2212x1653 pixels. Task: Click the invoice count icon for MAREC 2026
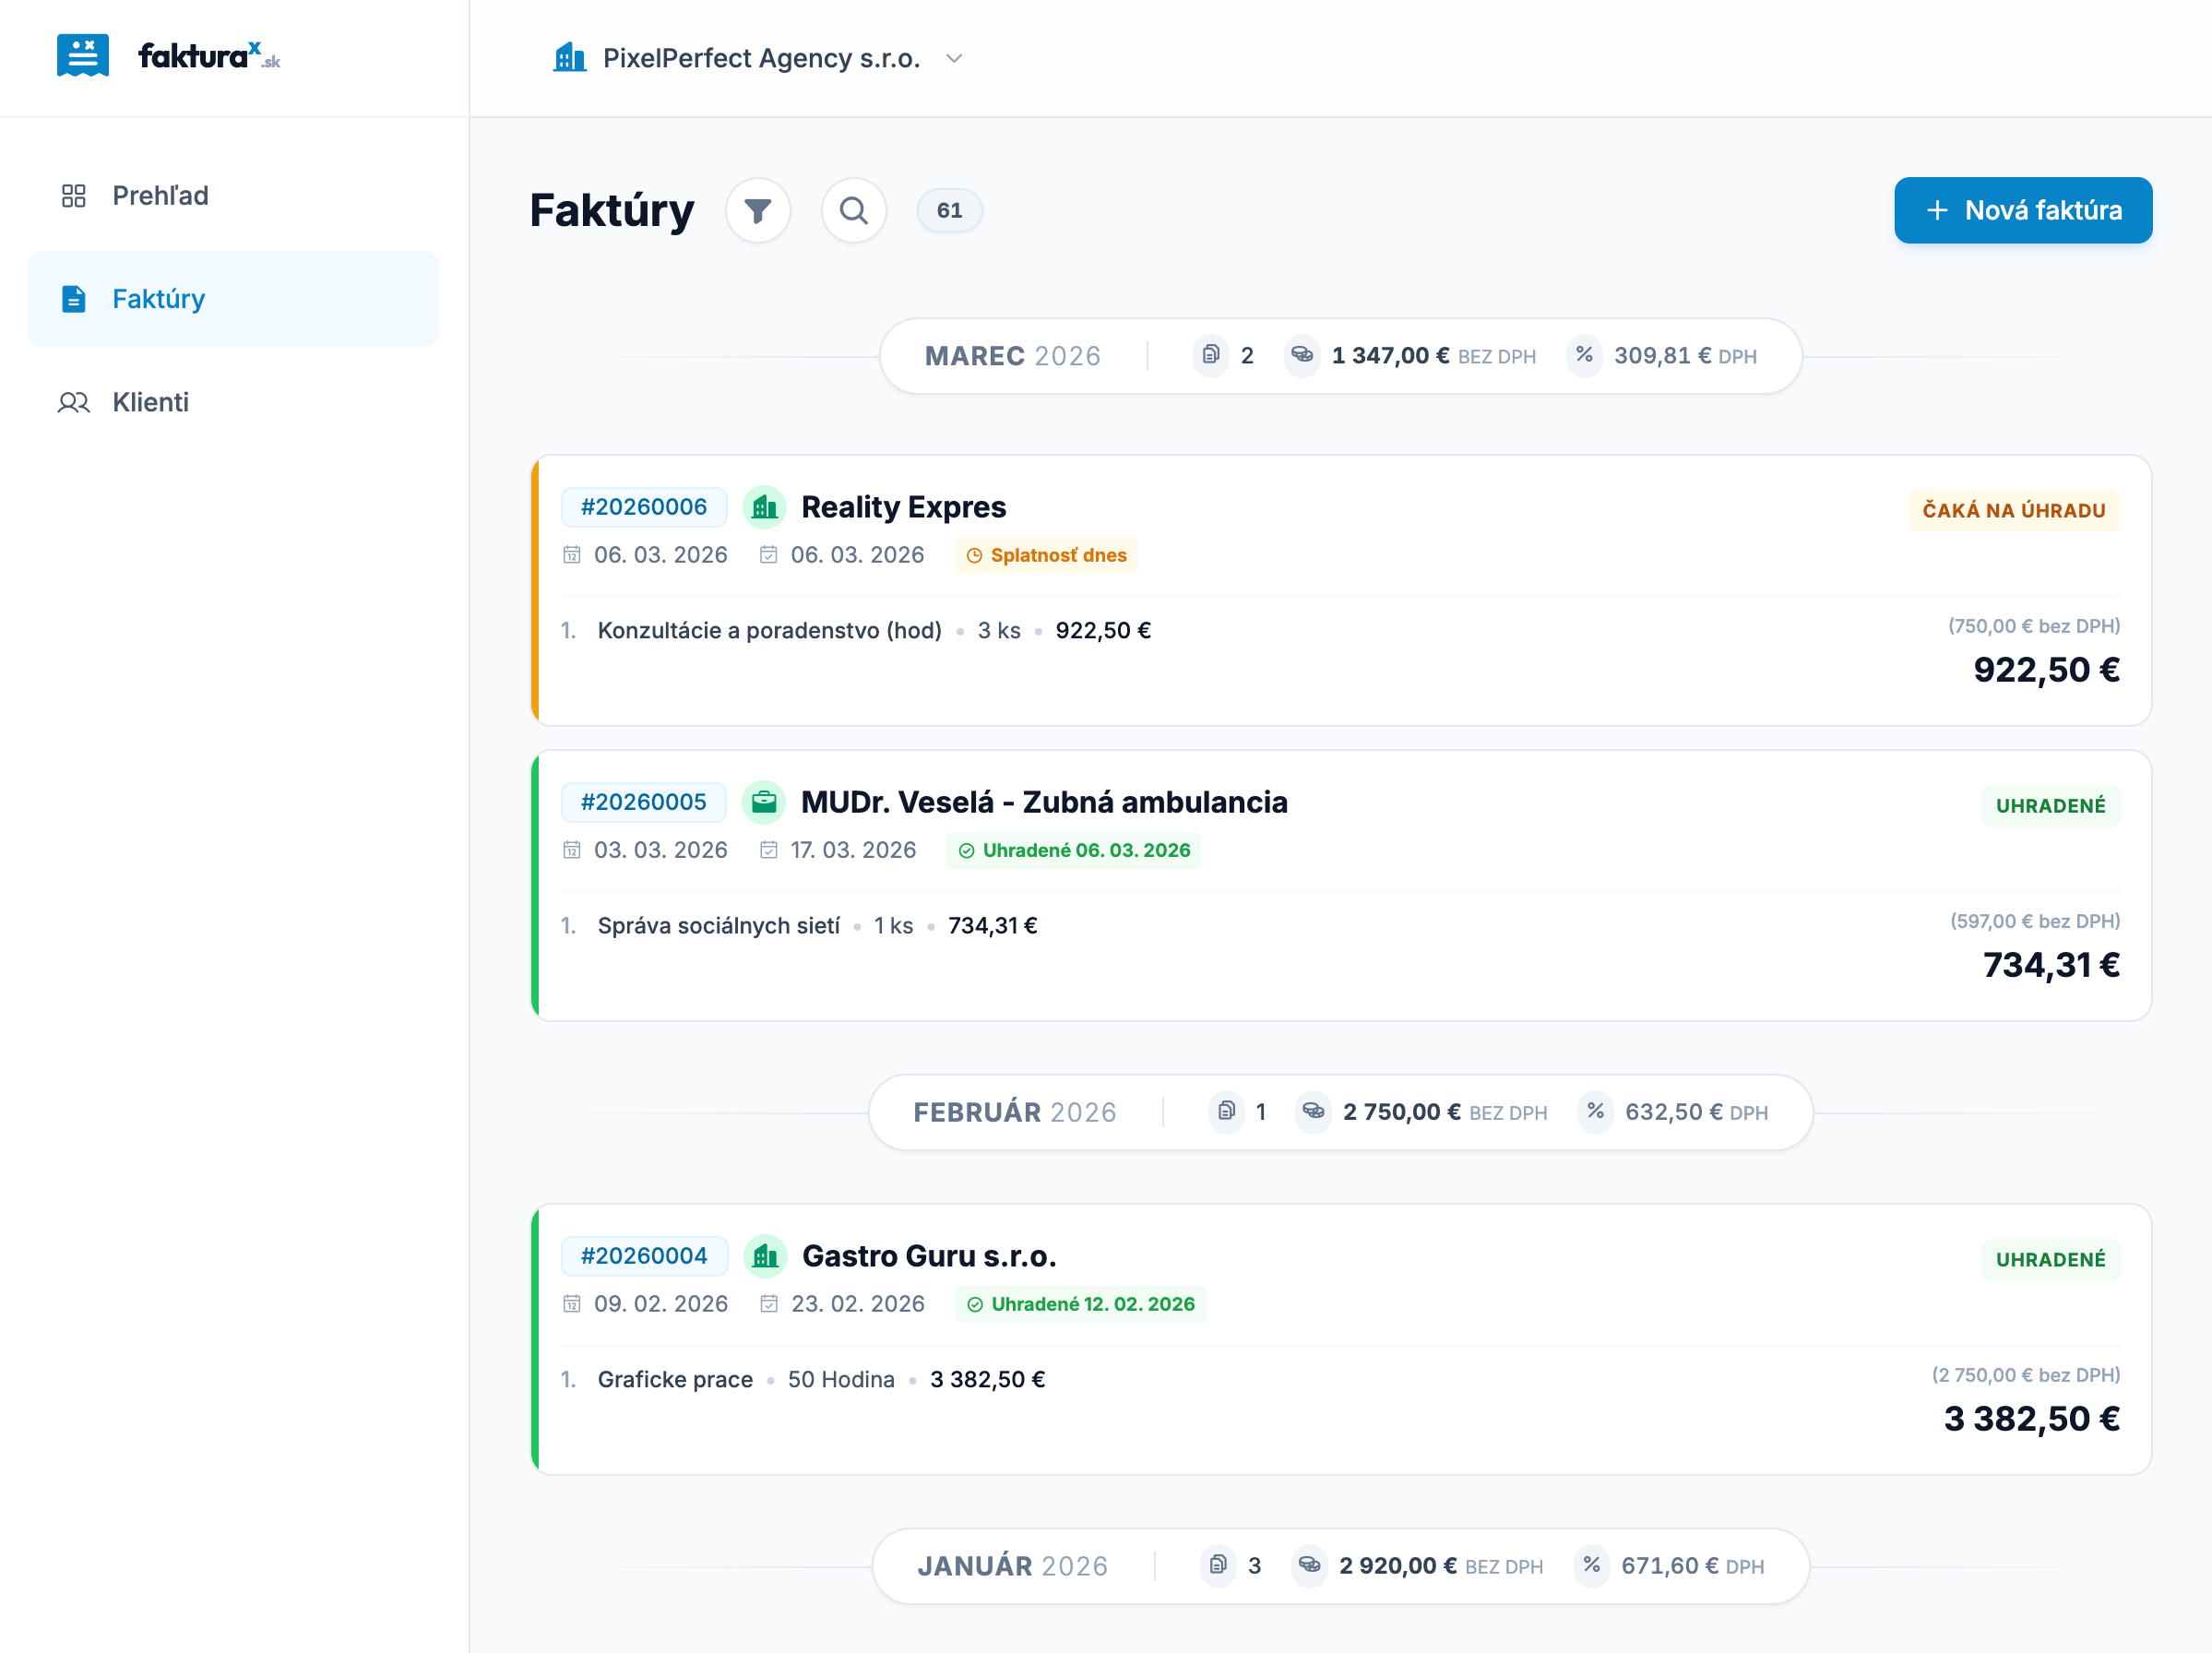click(1213, 355)
